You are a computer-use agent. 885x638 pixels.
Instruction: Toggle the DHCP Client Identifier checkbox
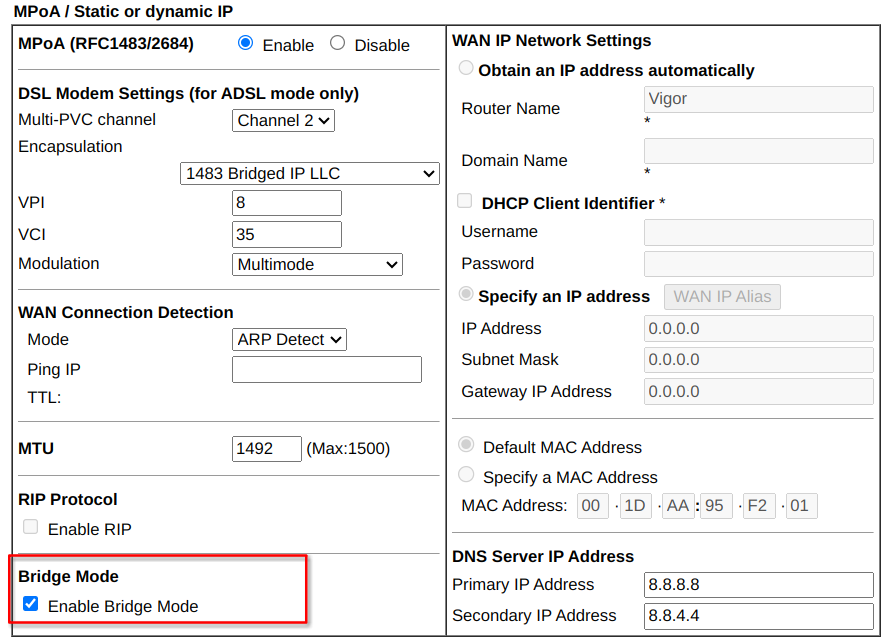tap(465, 201)
